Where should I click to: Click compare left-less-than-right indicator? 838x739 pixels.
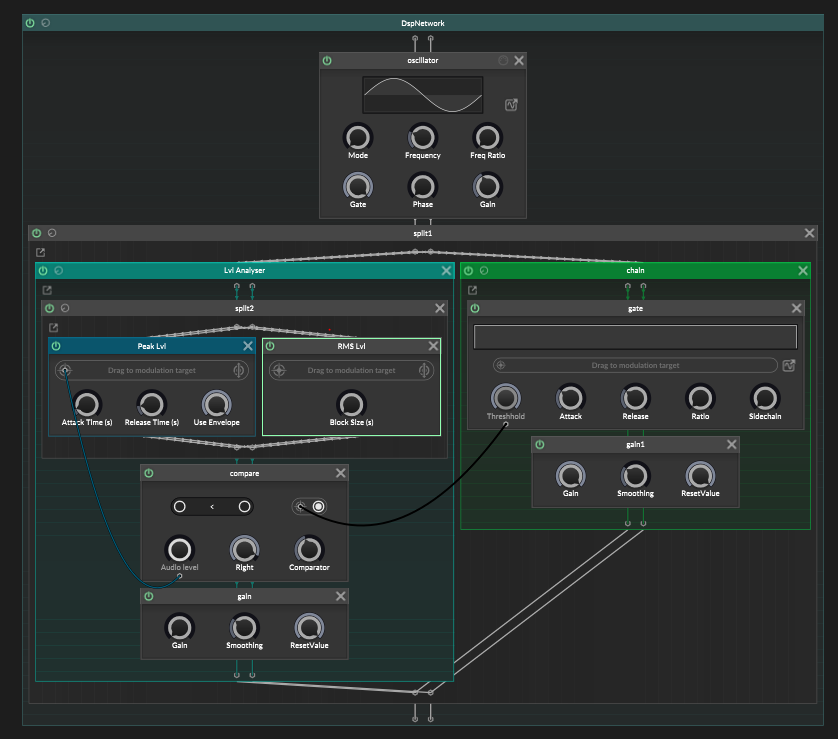[212, 506]
